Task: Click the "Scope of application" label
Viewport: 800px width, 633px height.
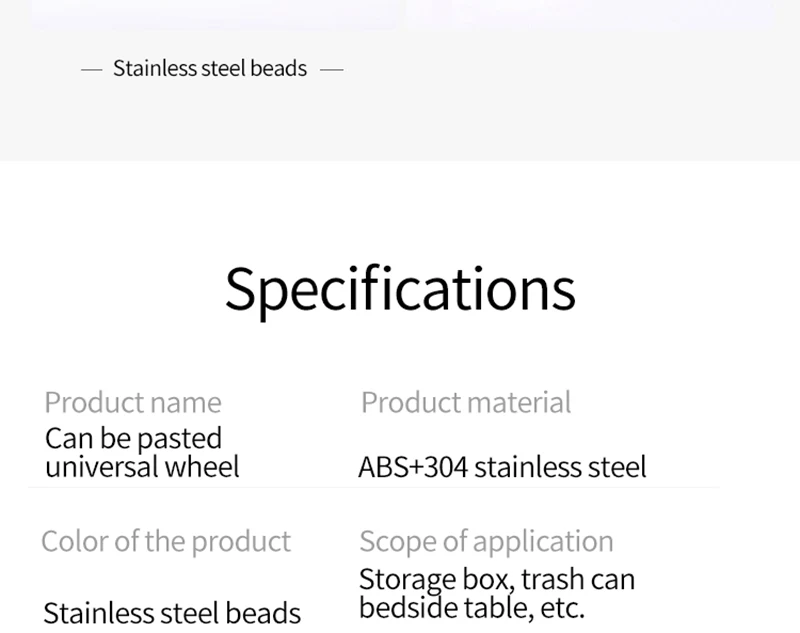Action: (486, 541)
